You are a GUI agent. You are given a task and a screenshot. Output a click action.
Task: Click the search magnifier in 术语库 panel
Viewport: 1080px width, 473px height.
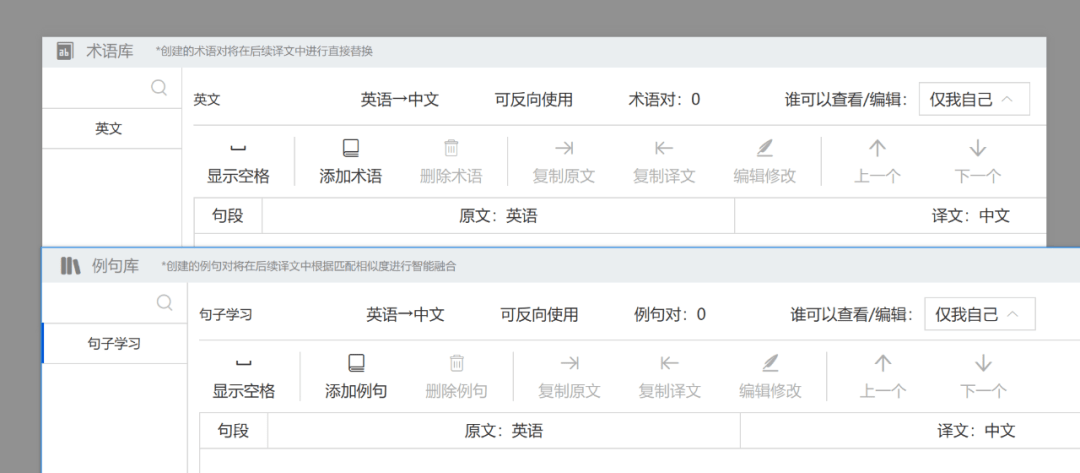coord(159,88)
